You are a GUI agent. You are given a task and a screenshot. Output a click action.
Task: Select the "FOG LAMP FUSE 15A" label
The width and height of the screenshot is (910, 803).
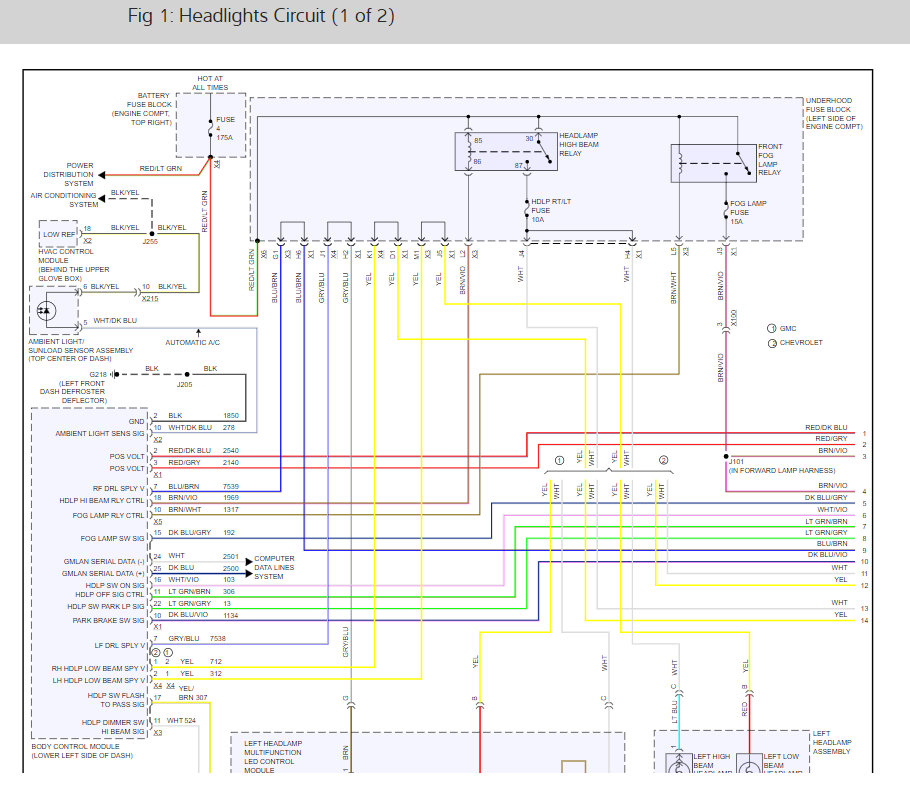pos(748,212)
